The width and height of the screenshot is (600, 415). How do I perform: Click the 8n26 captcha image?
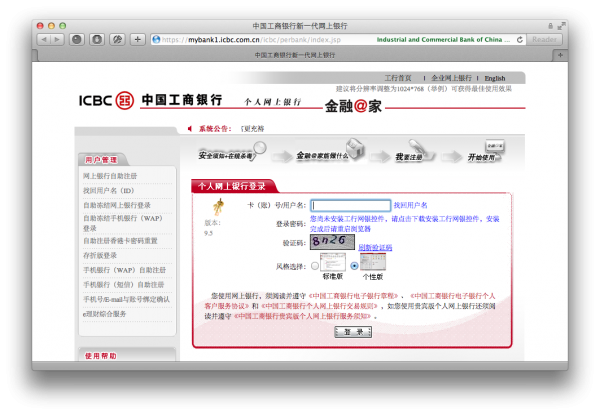pyautogui.click(x=332, y=242)
